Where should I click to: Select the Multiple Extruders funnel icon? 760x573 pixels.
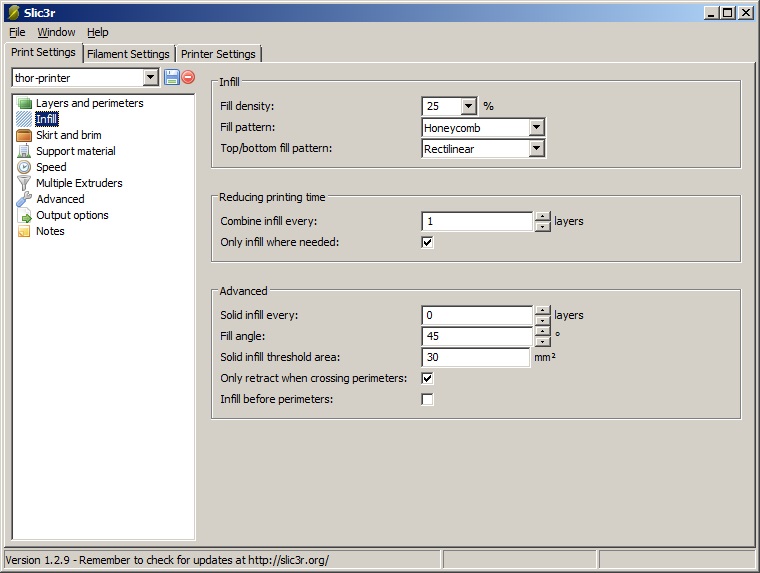(24, 183)
